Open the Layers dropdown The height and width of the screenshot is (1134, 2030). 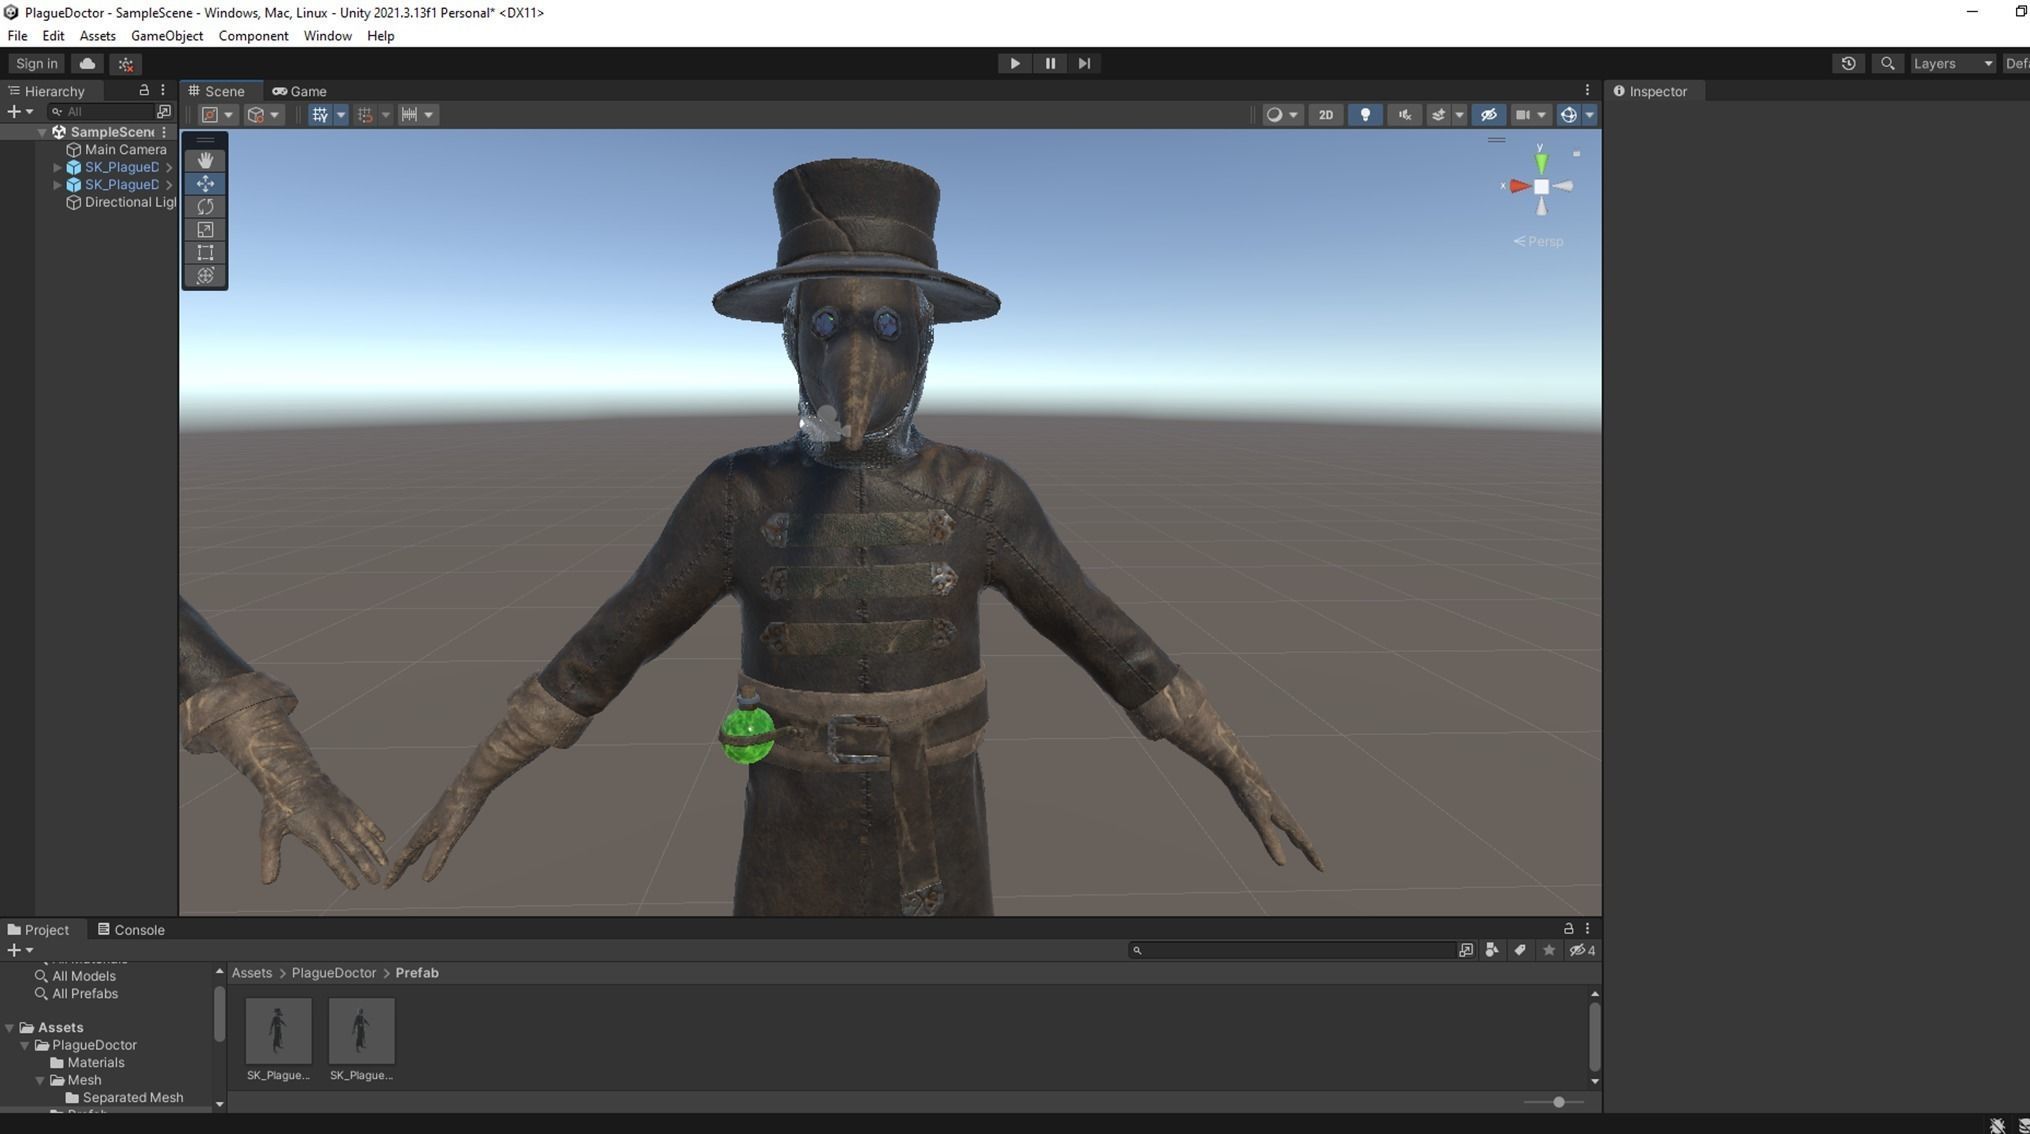pos(1952,63)
